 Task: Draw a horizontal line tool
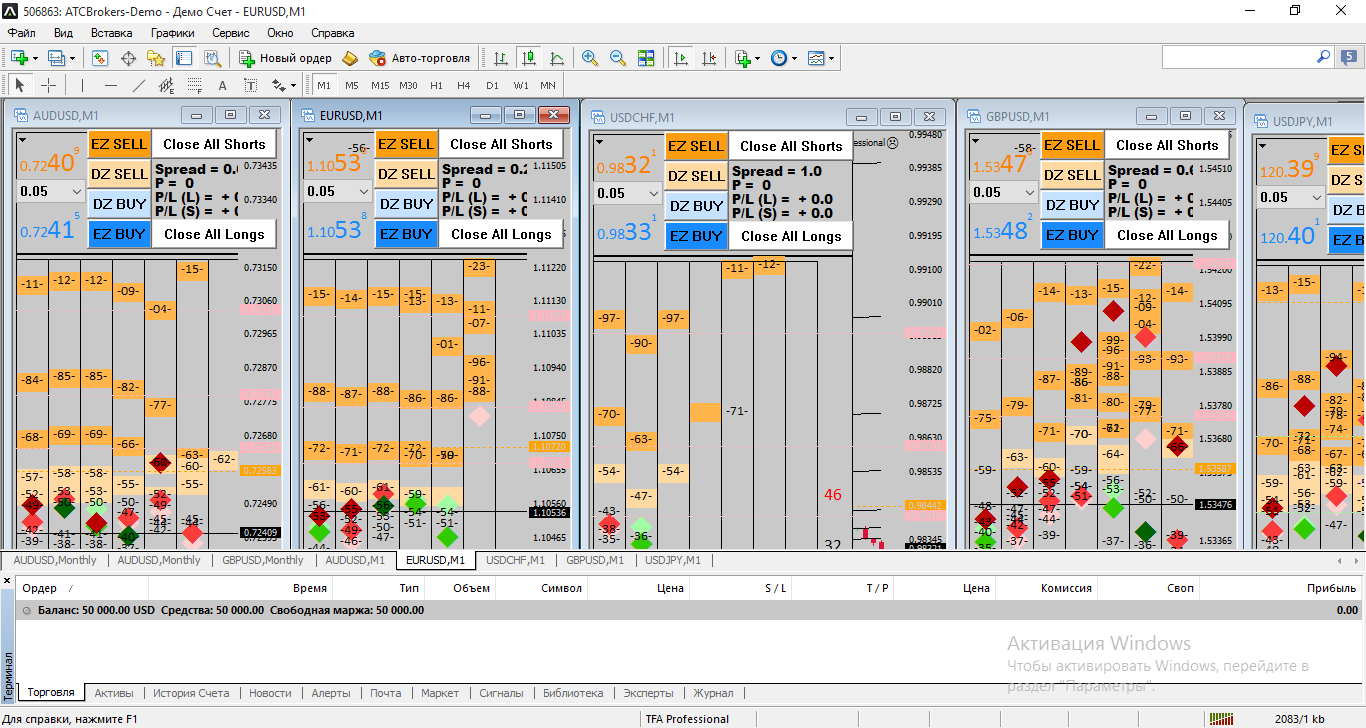111,85
